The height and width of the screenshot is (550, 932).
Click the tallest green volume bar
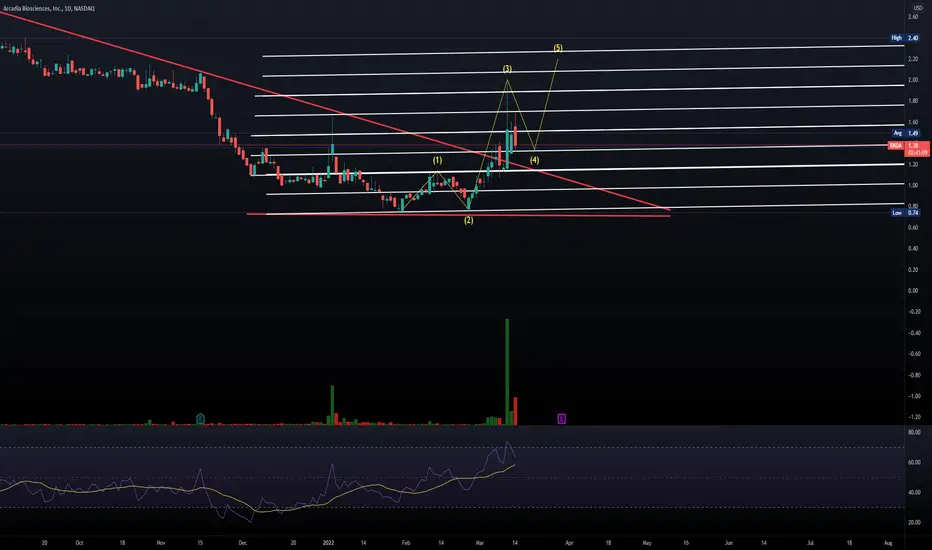pyautogui.click(x=507, y=372)
